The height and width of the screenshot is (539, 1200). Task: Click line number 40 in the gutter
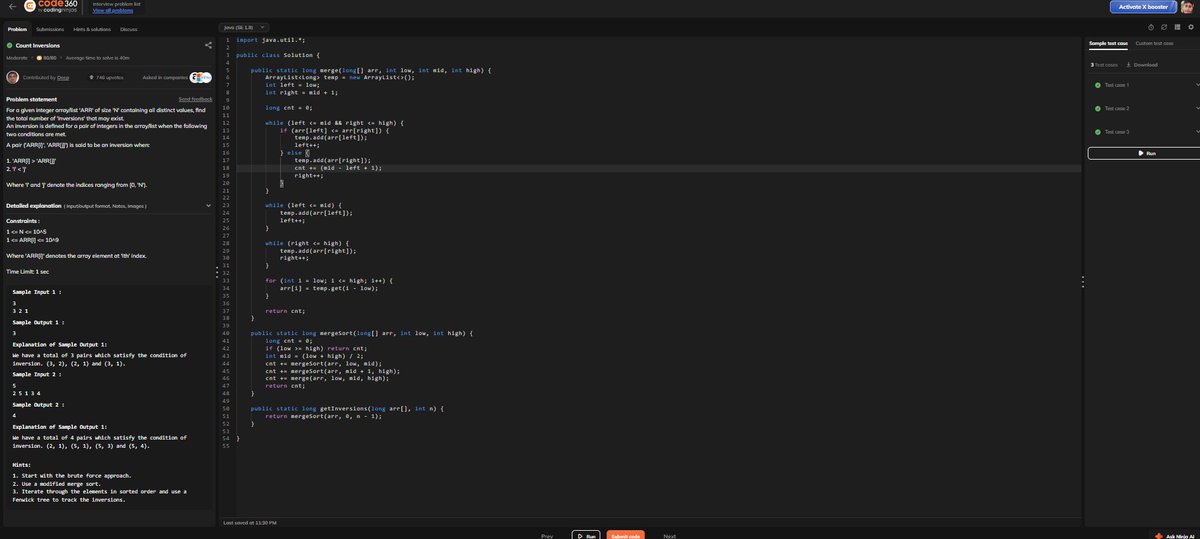pos(227,331)
